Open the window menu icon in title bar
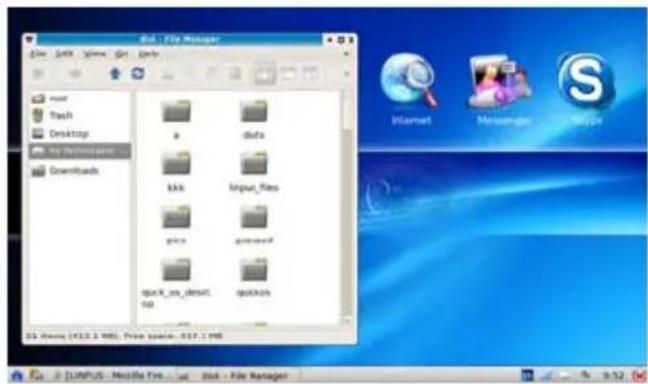The image size is (648, 384). click(29, 40)
